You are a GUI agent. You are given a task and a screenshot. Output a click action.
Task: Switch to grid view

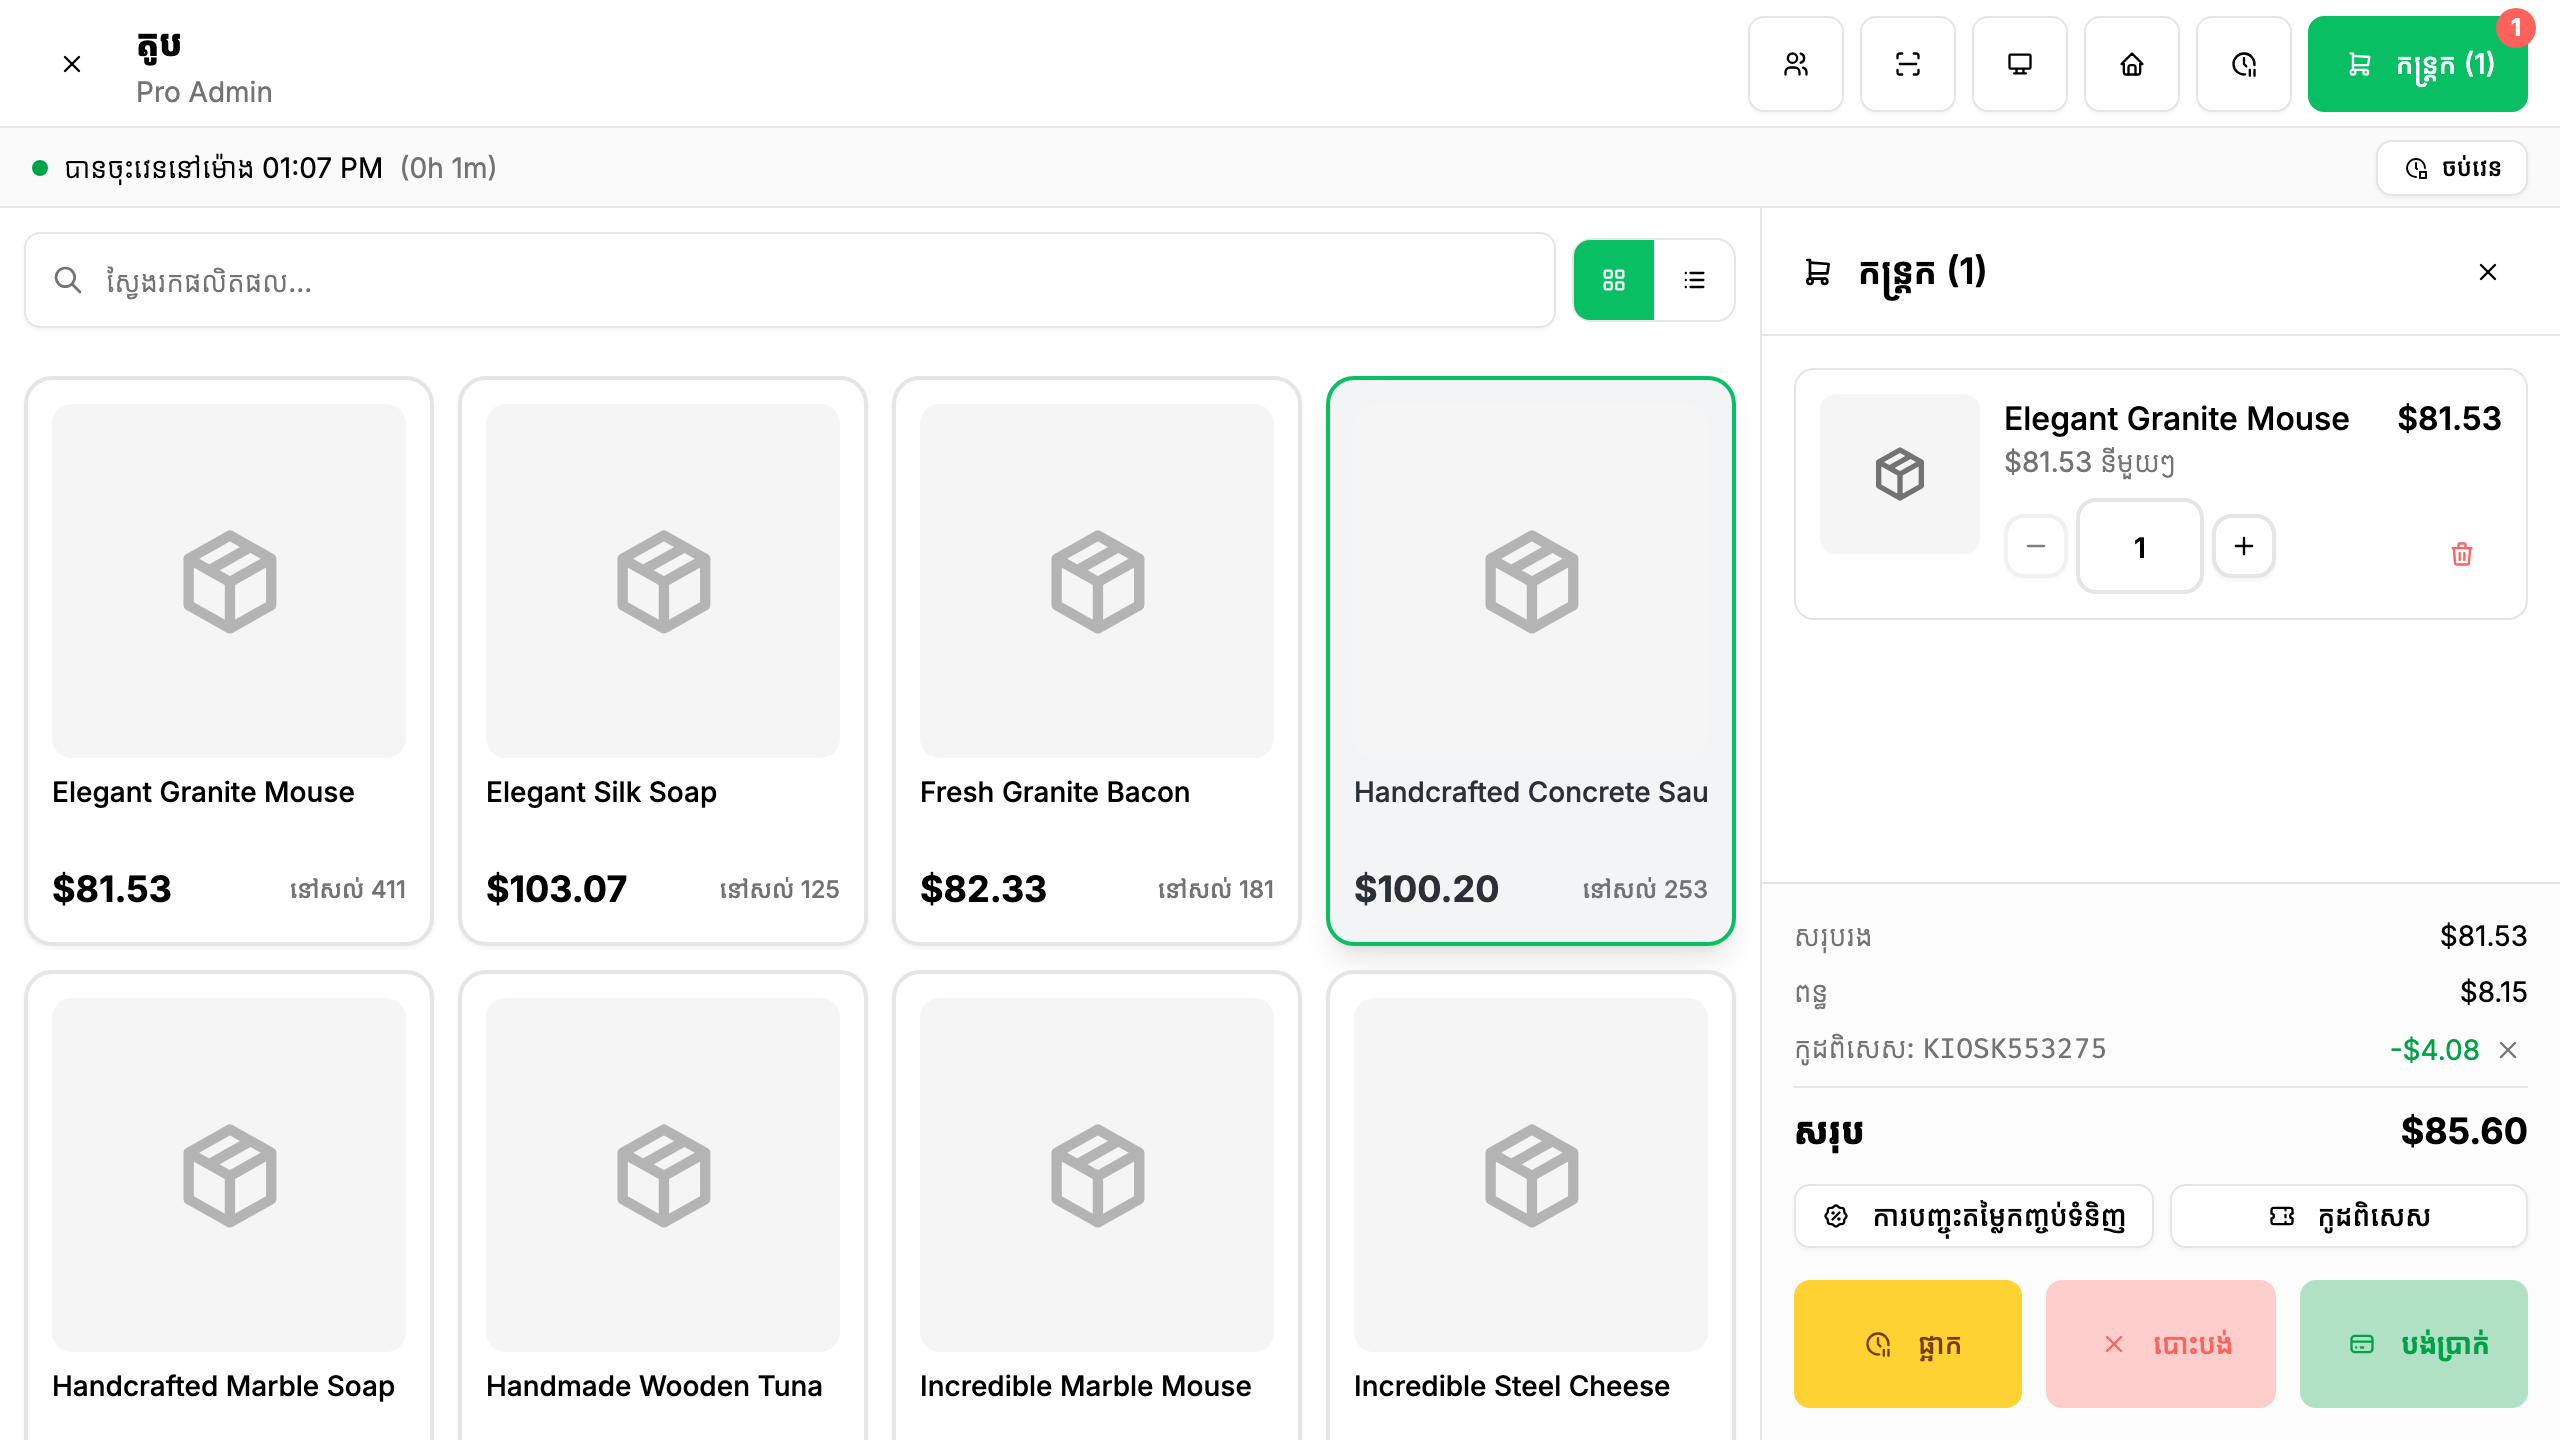pos(1614,280)
